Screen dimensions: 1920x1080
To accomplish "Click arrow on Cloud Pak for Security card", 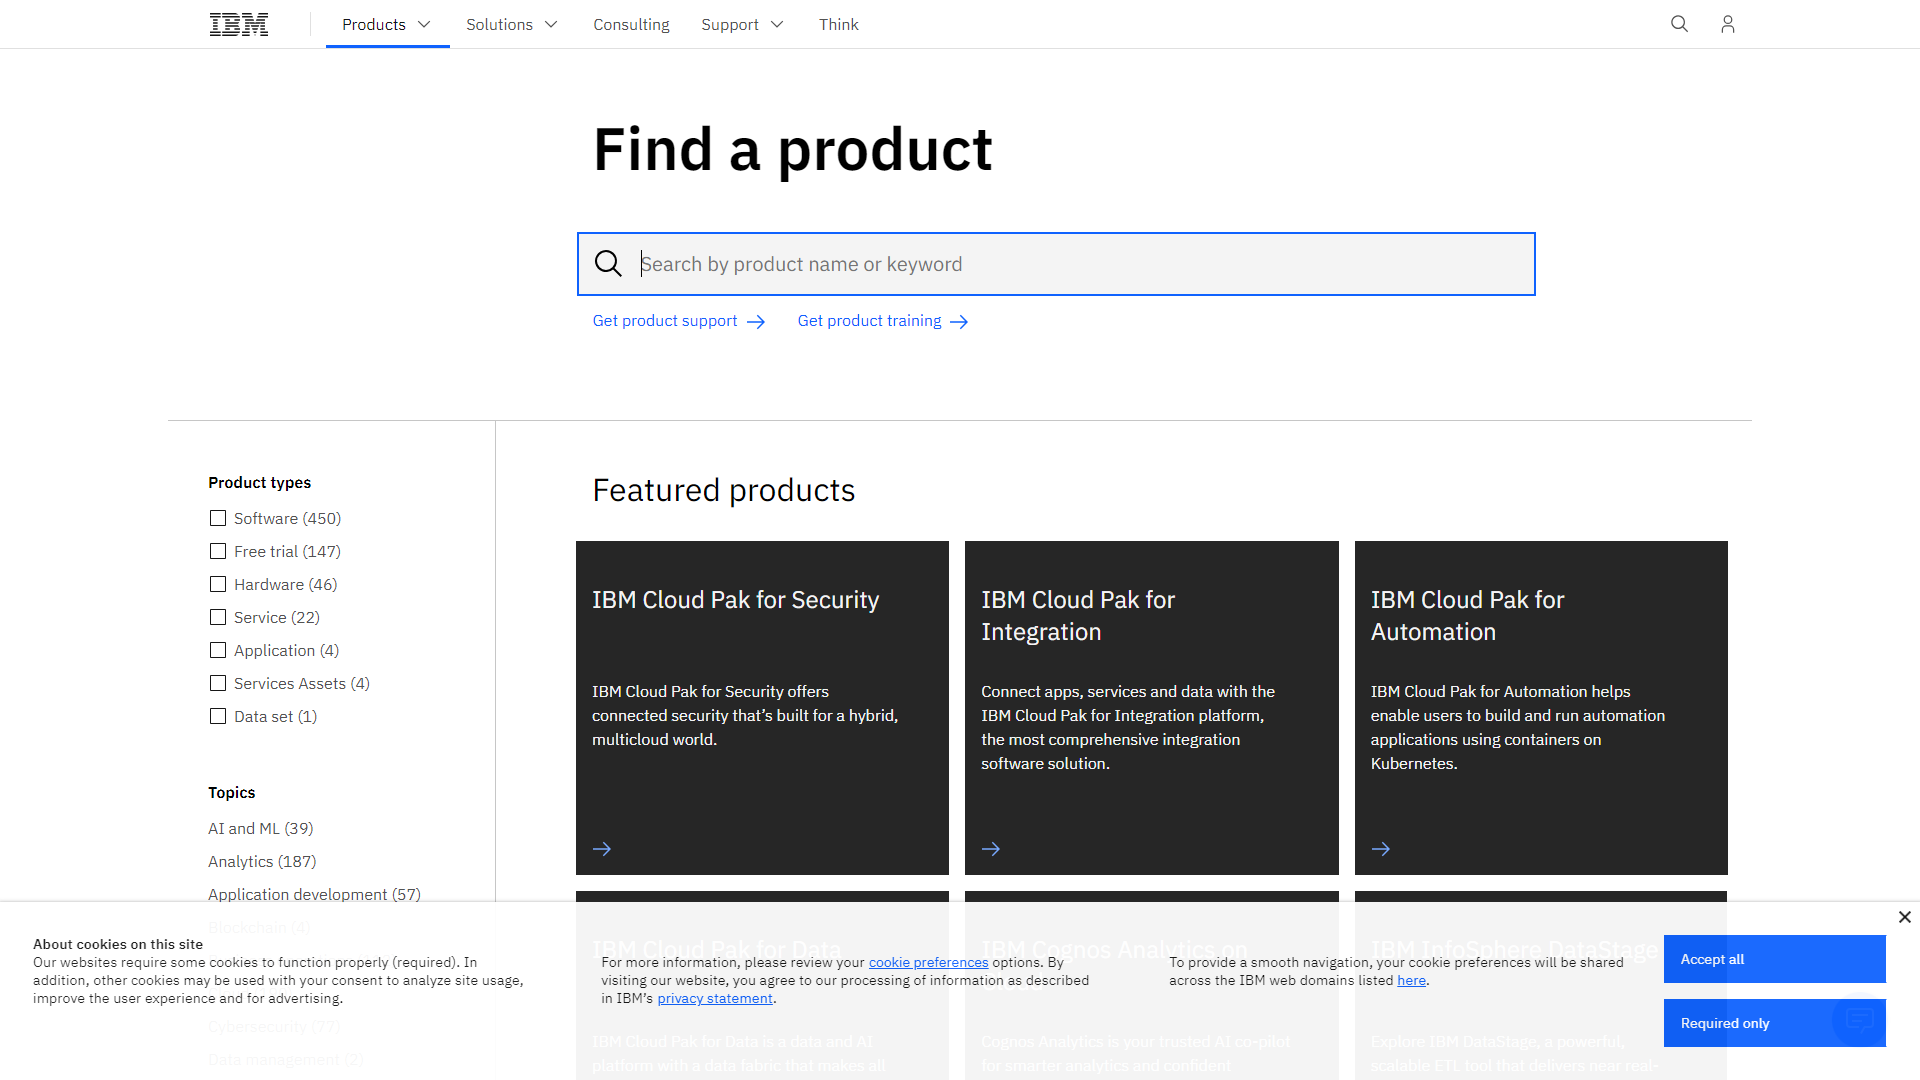I will pos(602,849).
